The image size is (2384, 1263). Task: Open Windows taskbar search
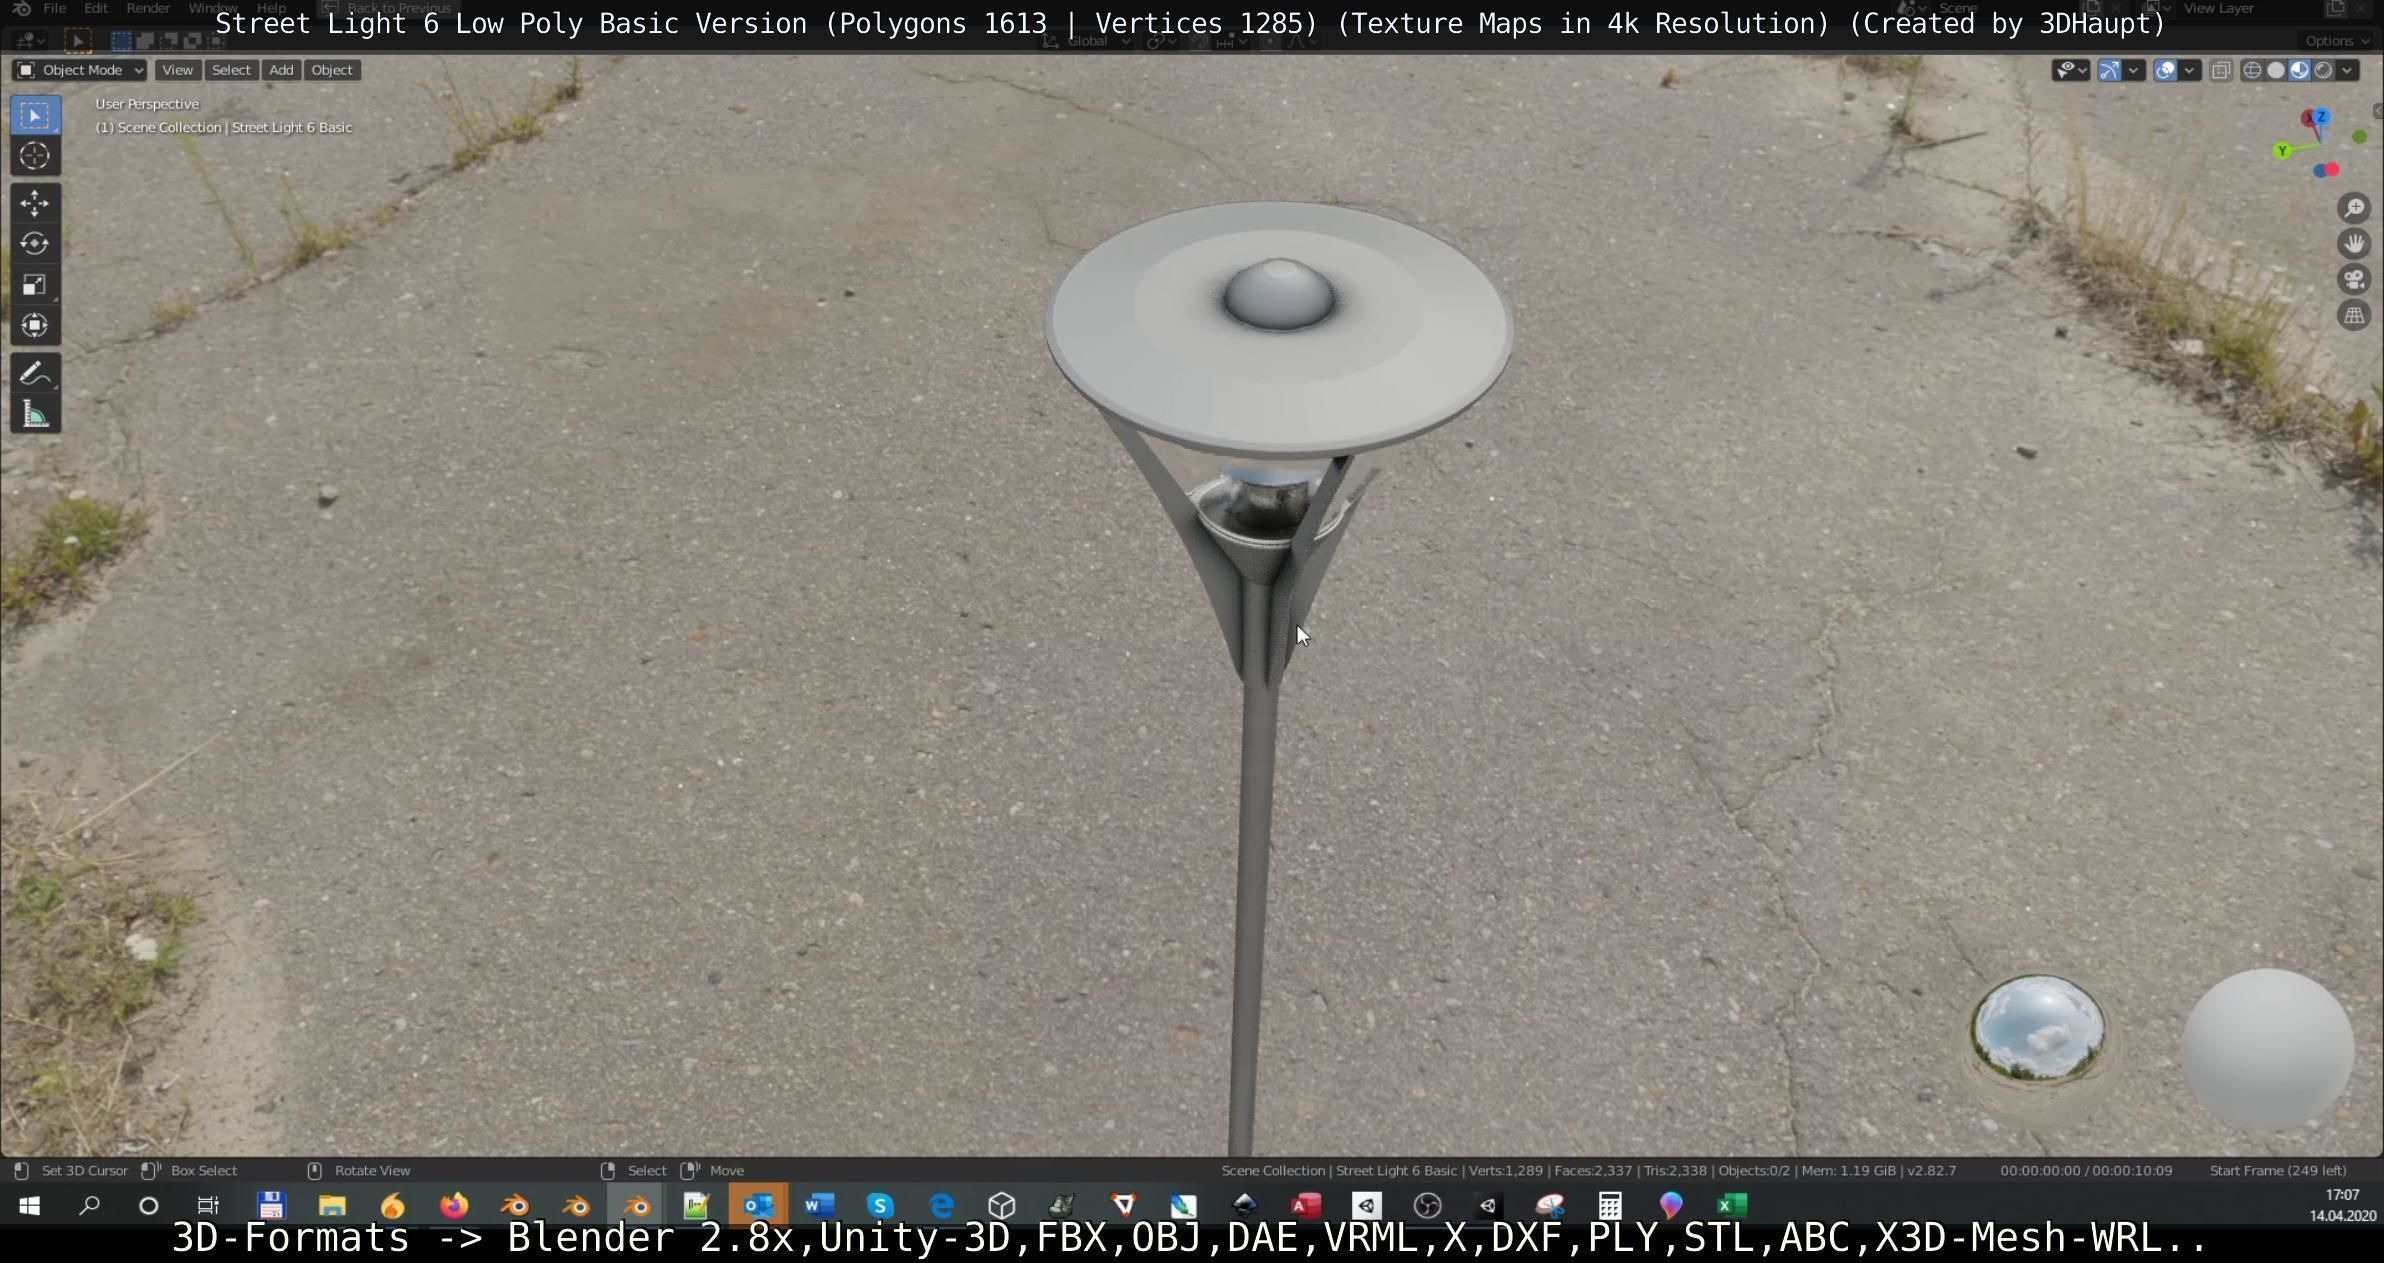[x=89, y=1205]
